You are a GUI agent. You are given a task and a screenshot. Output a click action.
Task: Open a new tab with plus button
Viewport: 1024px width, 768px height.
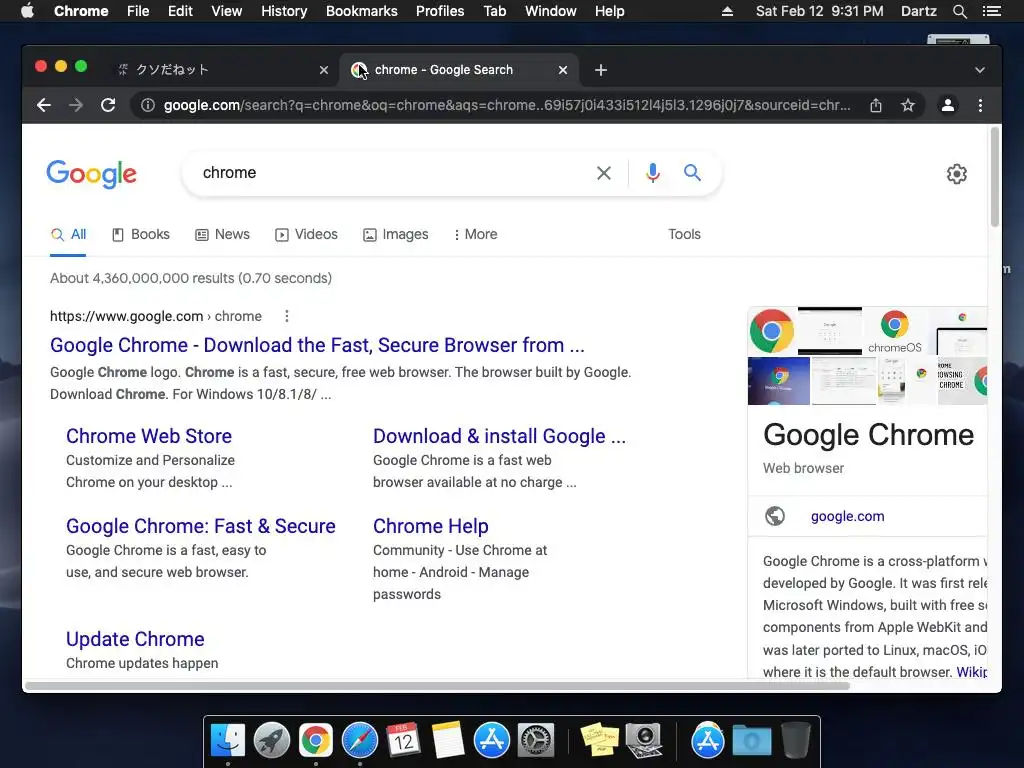601,70
